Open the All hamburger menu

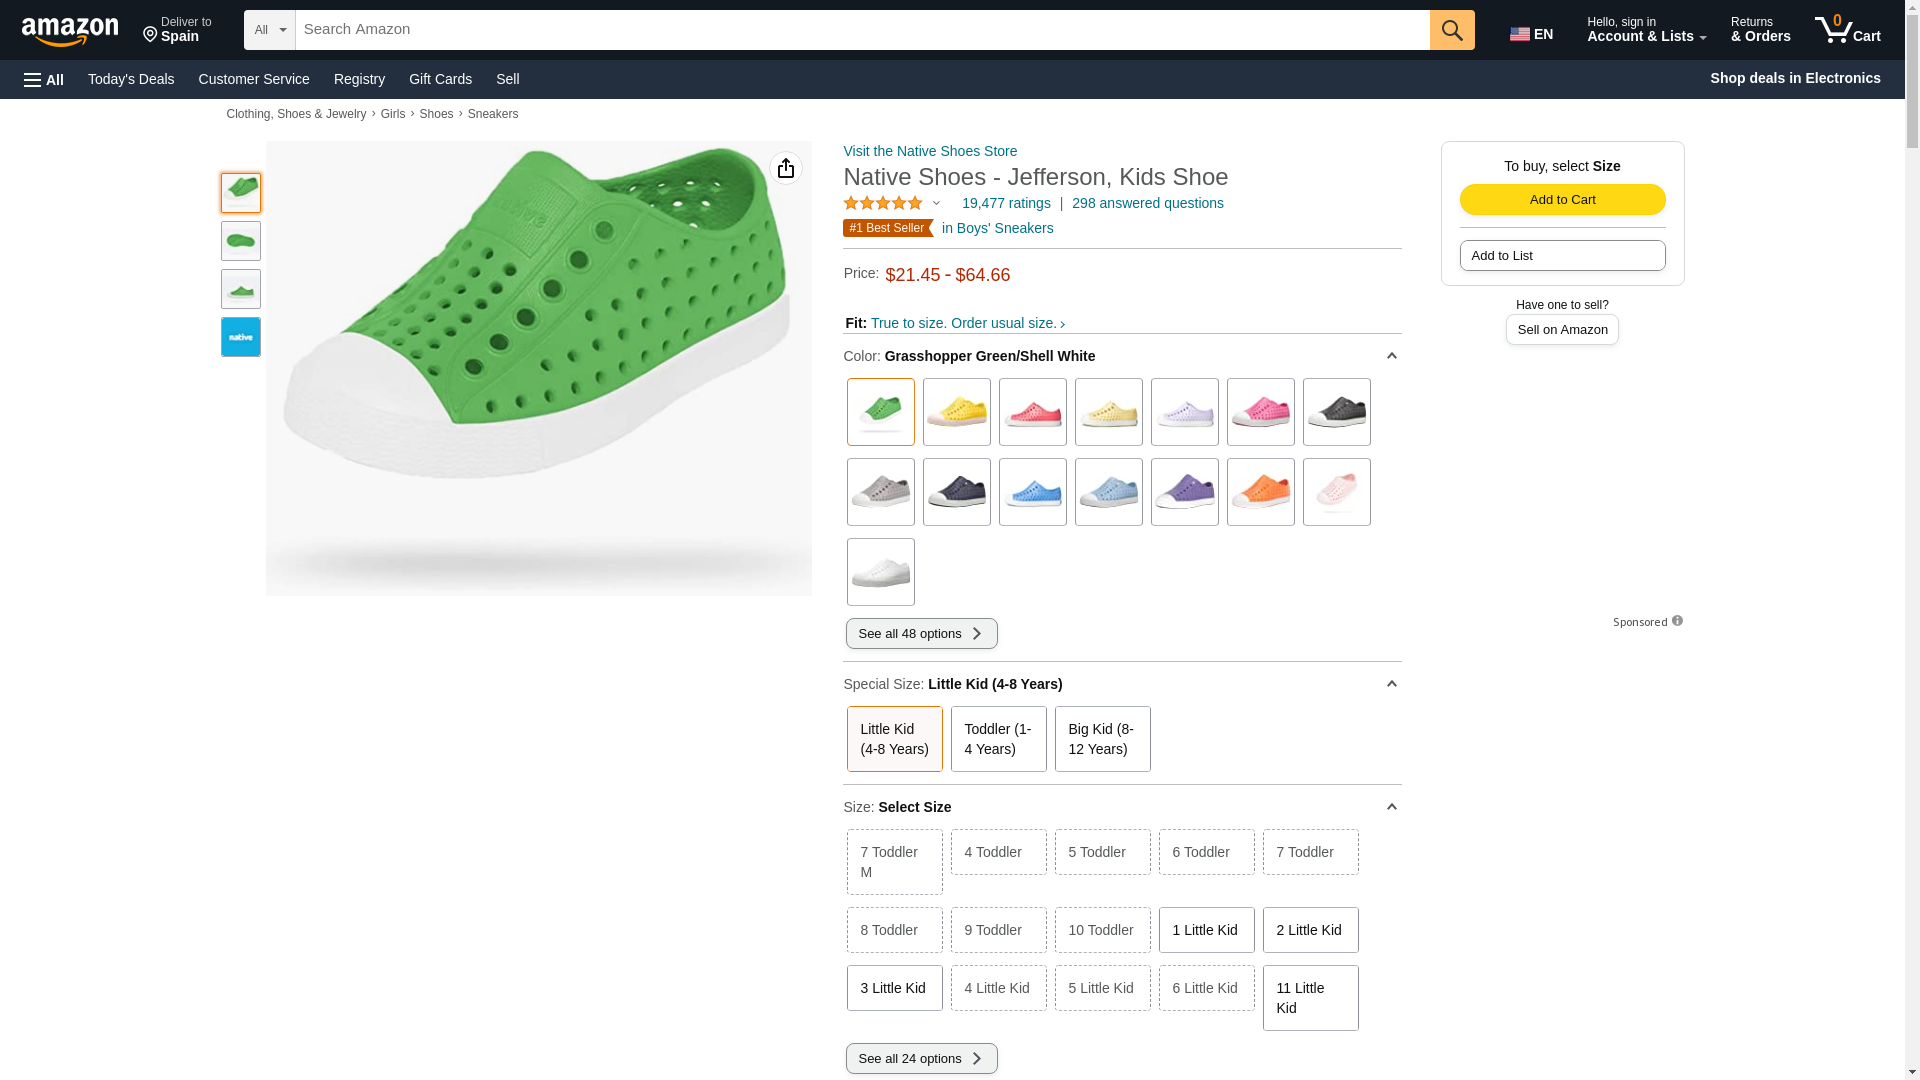(44, 80)
